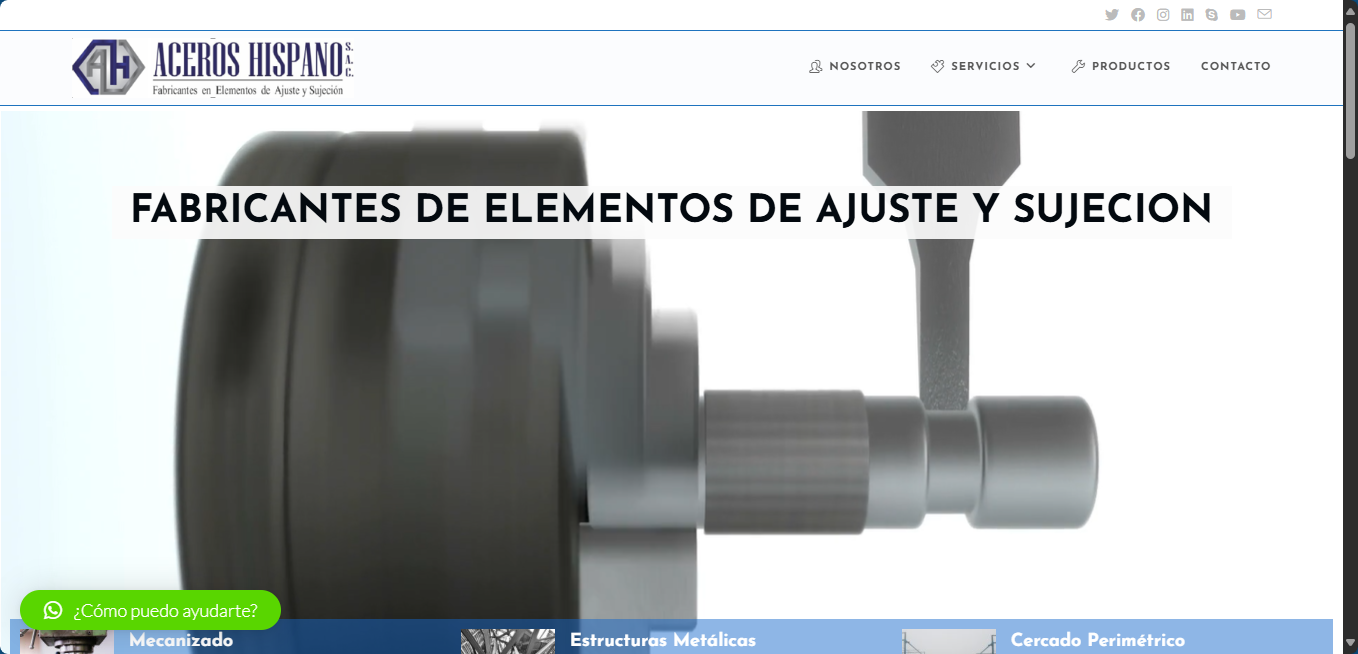This screenshot has height=654, width=1358.
Task: Visit the Facebook page icon
Action: [x=1137, y=15]
